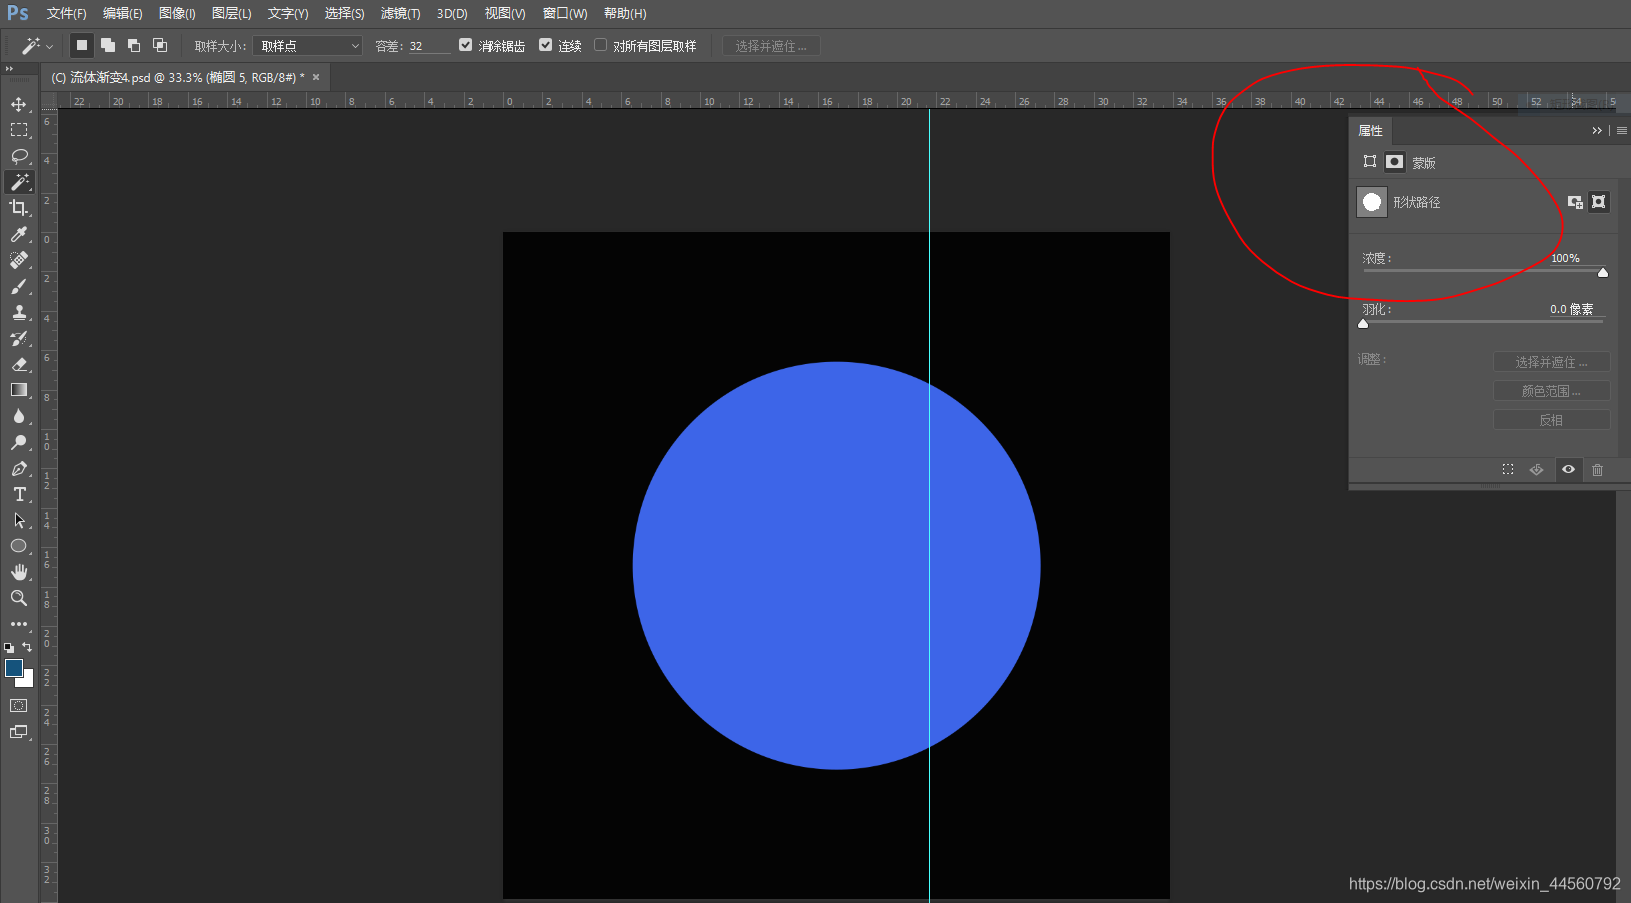This screenshot has height=903, width=1631.
Task: Select the History Brush tool
Action: (19, 338)
